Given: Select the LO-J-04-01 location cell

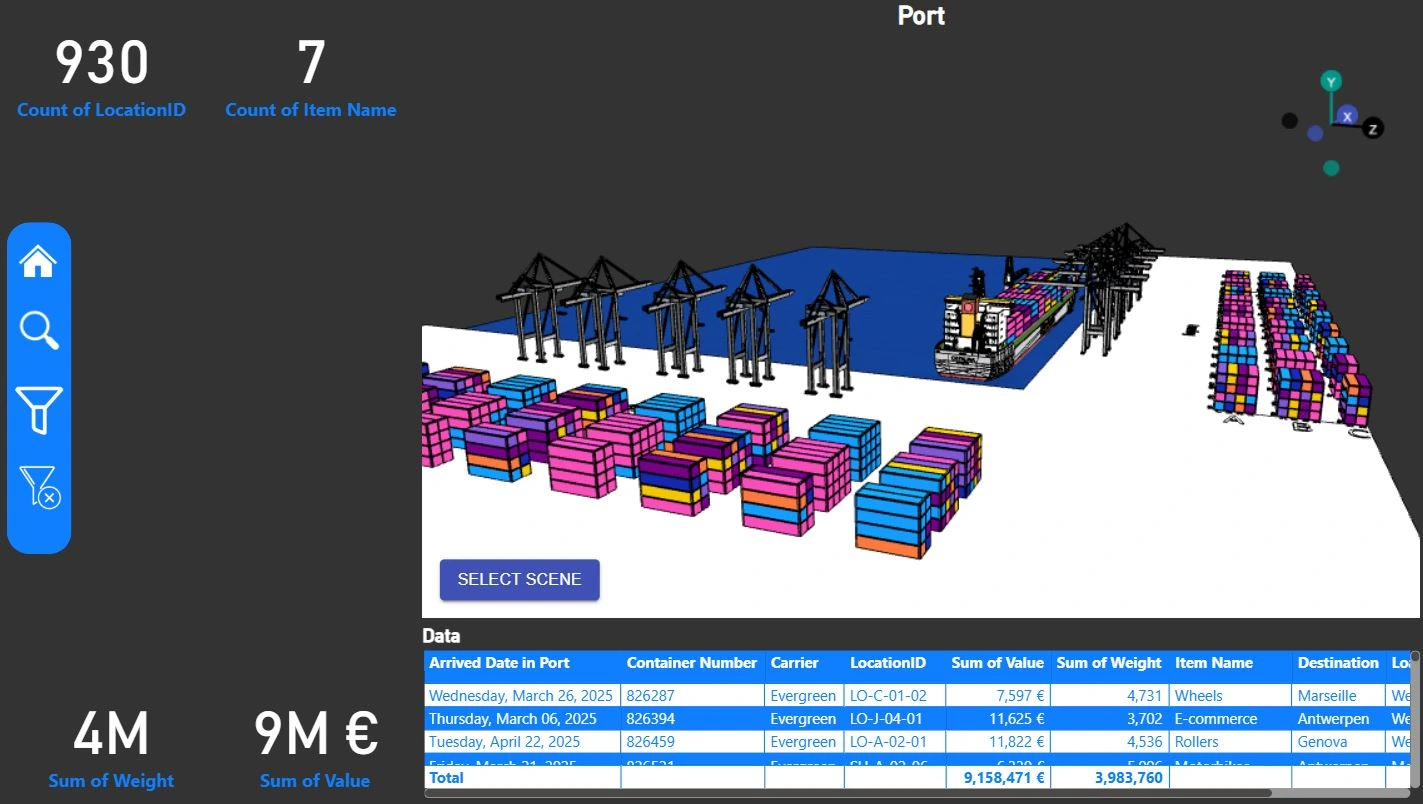Looking at the screenshot, I should coord(888,719).
